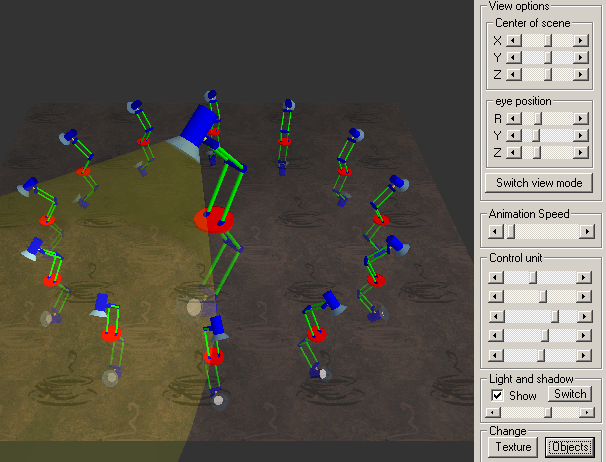Image resolution: width=606 pixels, height=462 pixels.
Task: Click the eye position R slider thumb
Action: point(536,118)
